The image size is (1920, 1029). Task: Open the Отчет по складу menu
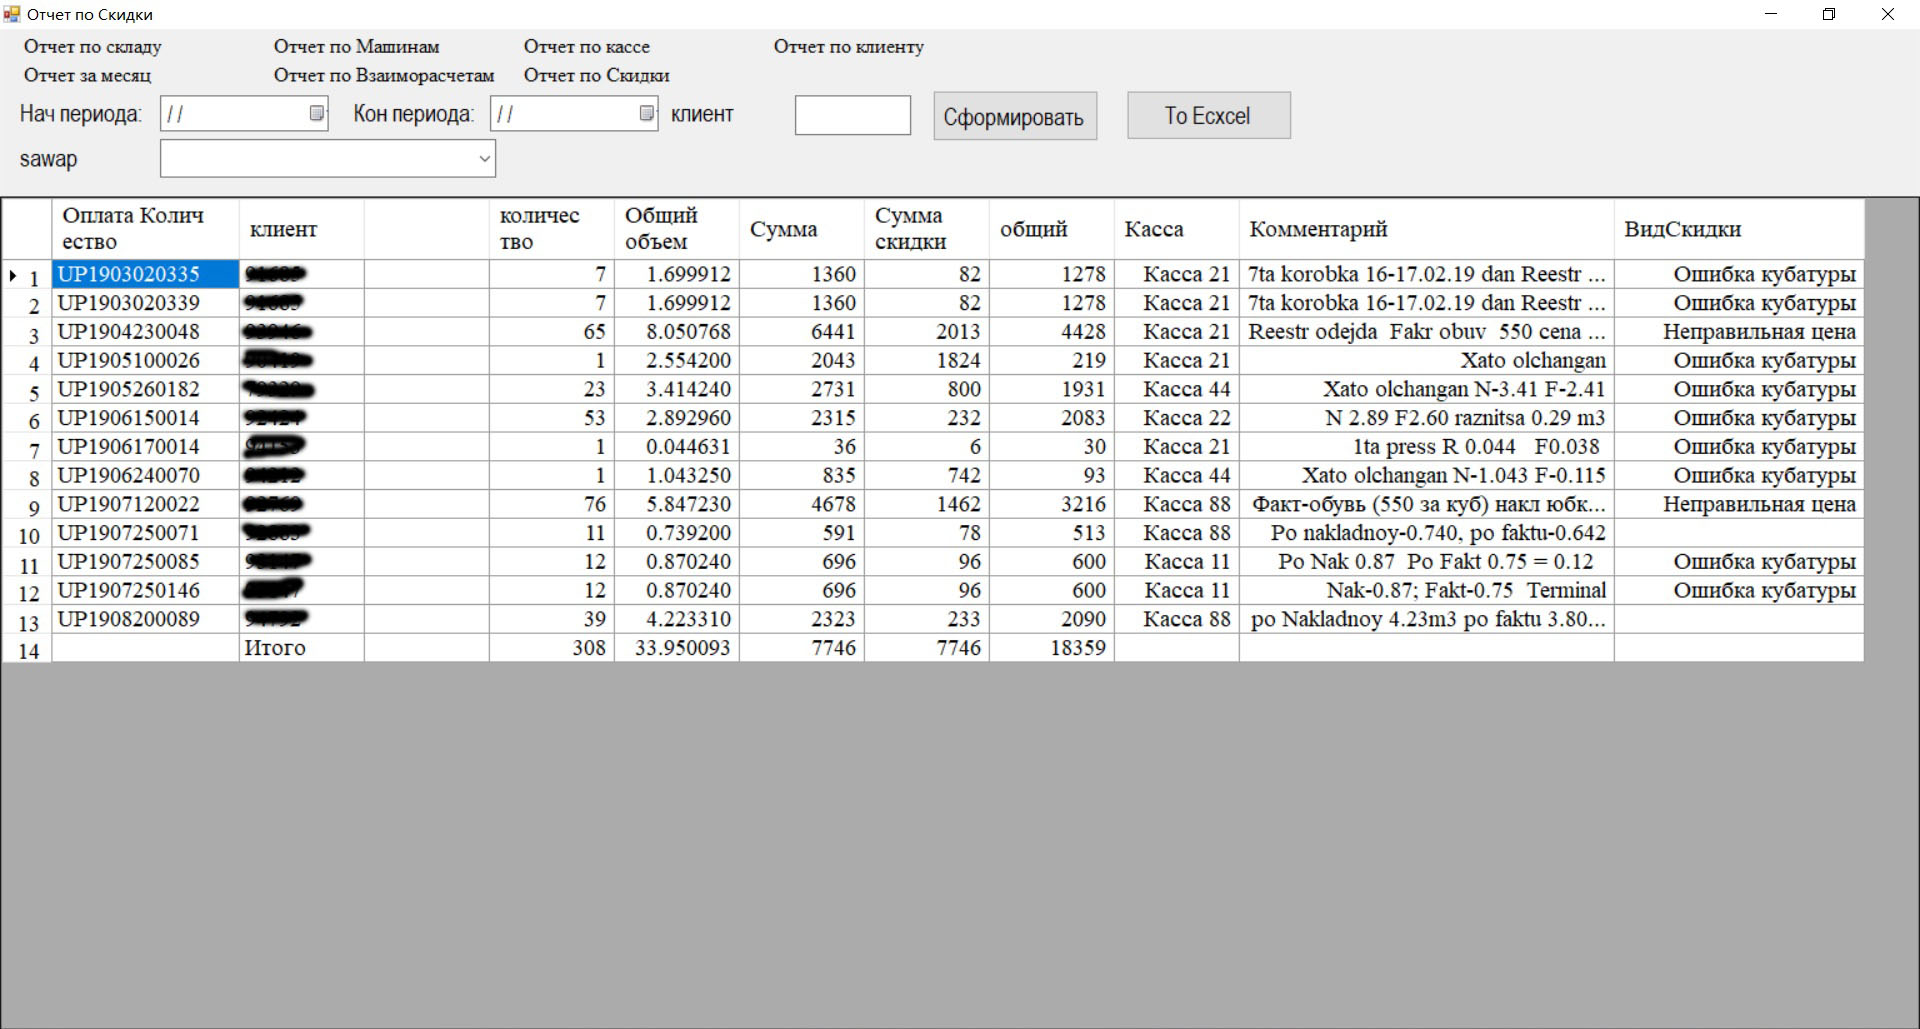pos(92,47)
